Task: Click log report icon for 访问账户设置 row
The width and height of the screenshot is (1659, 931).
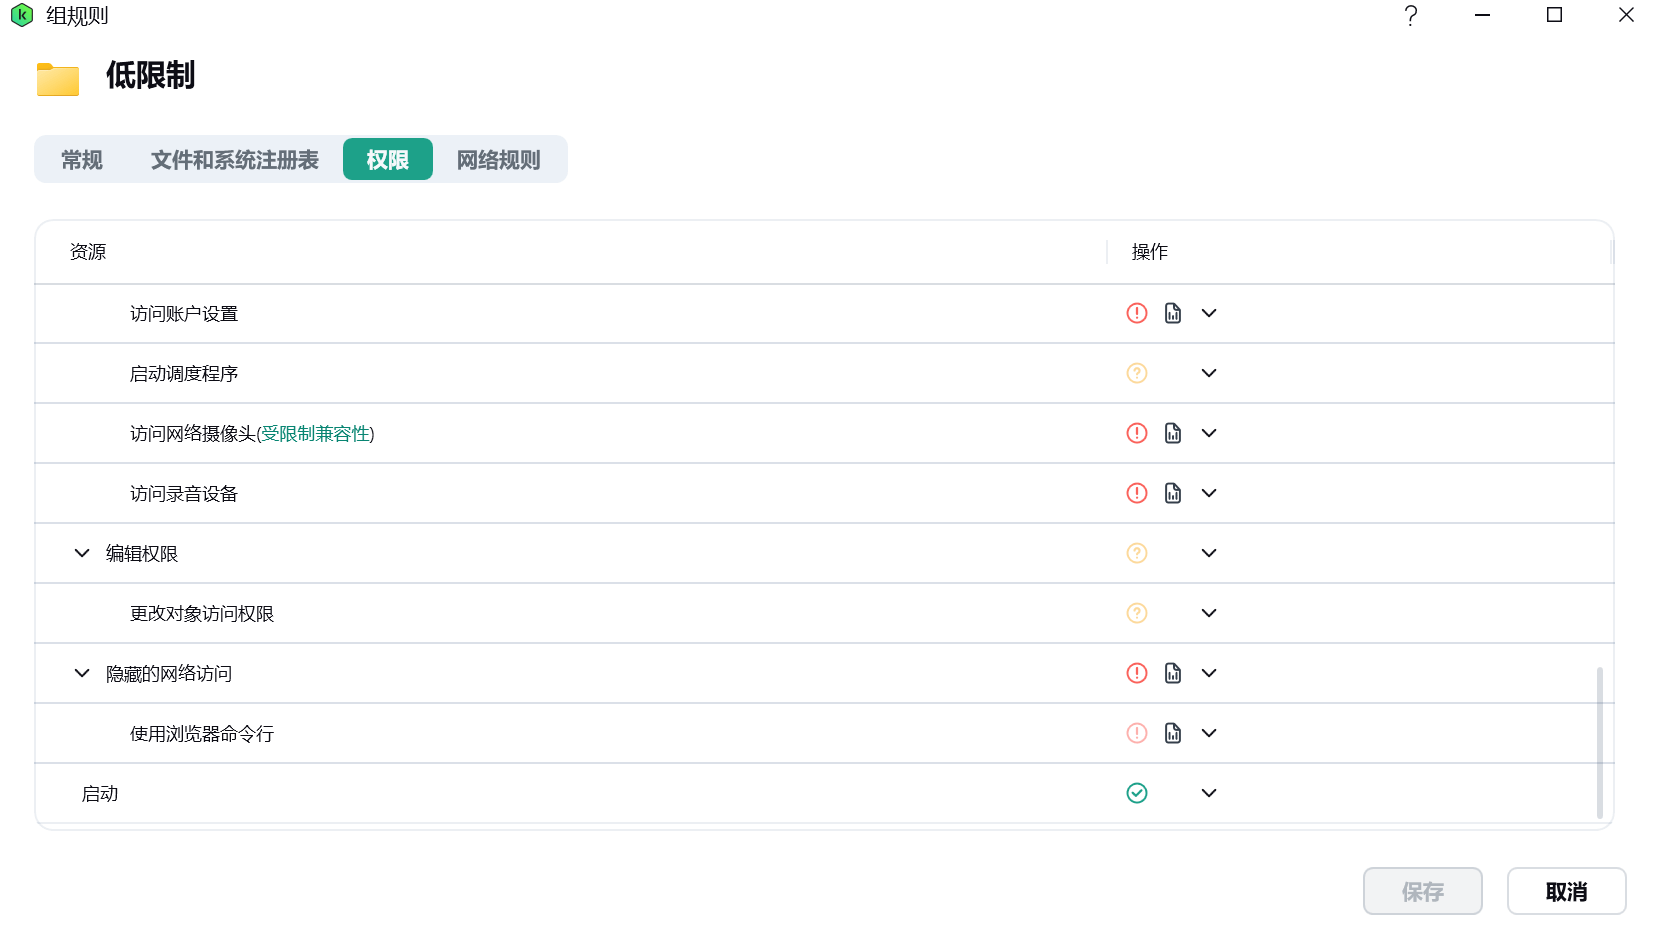Action: click(1173, 313)
